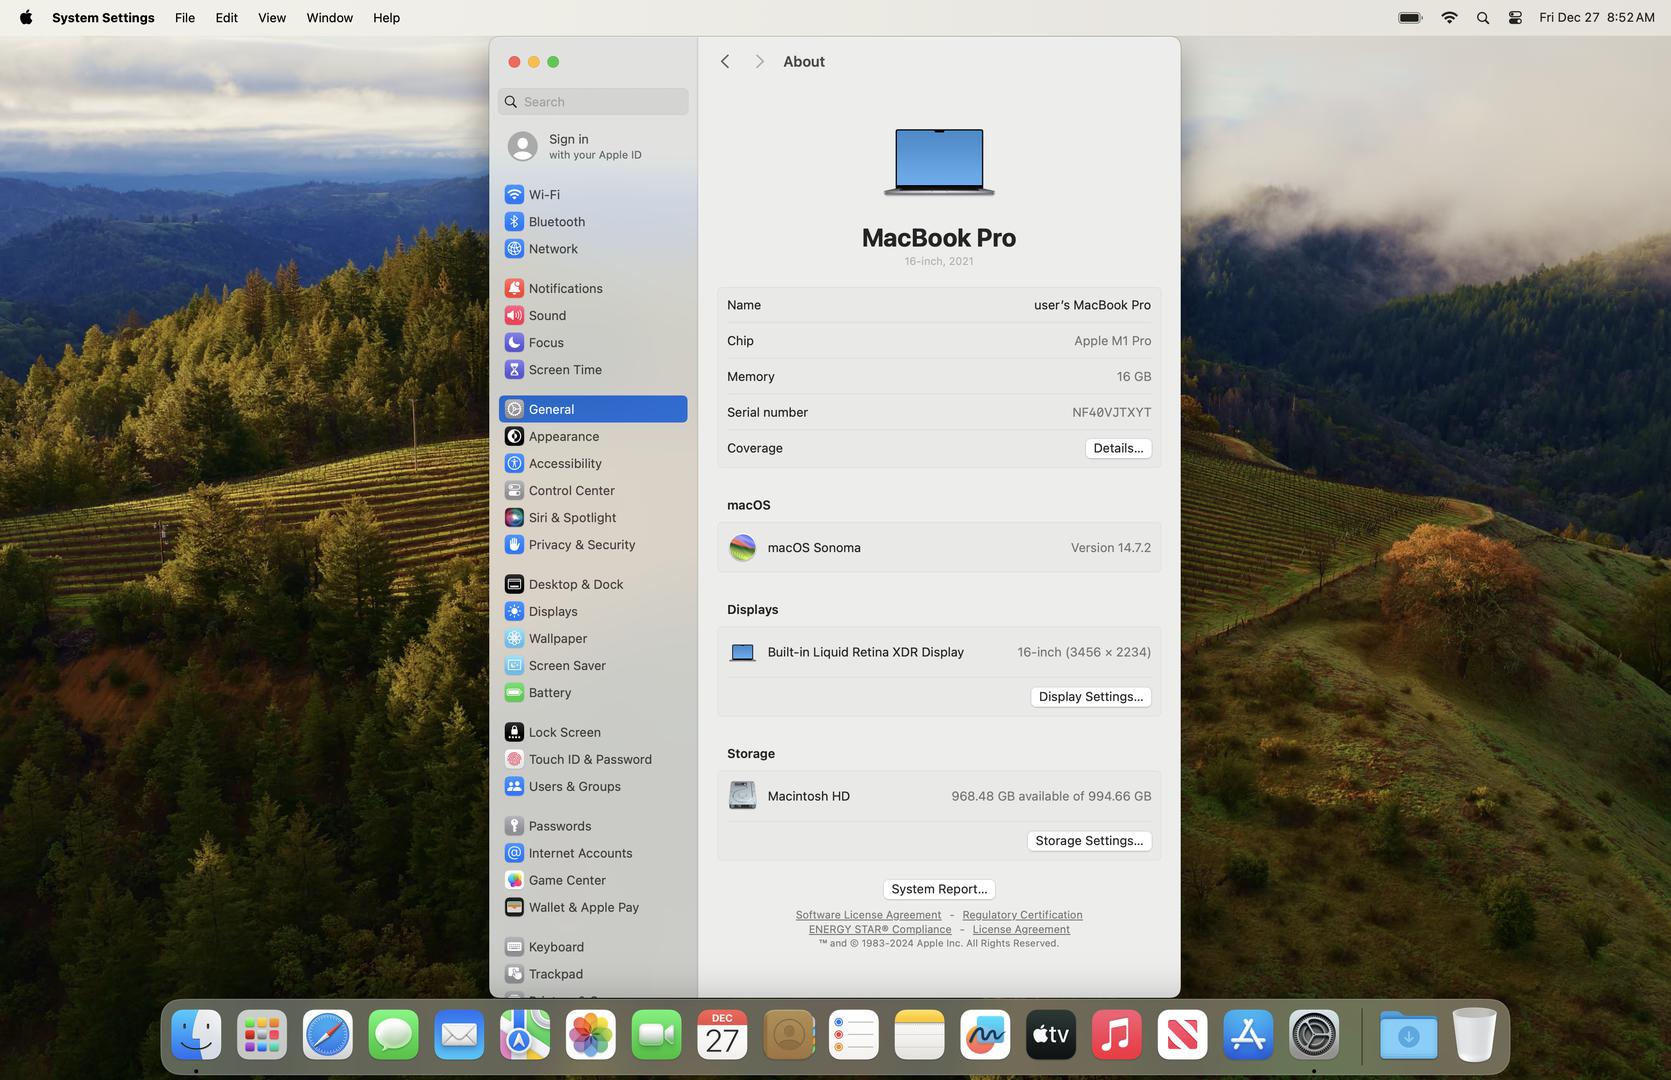Open the Software License Agreement link
1671x1080 pixels.
[868, 915]
